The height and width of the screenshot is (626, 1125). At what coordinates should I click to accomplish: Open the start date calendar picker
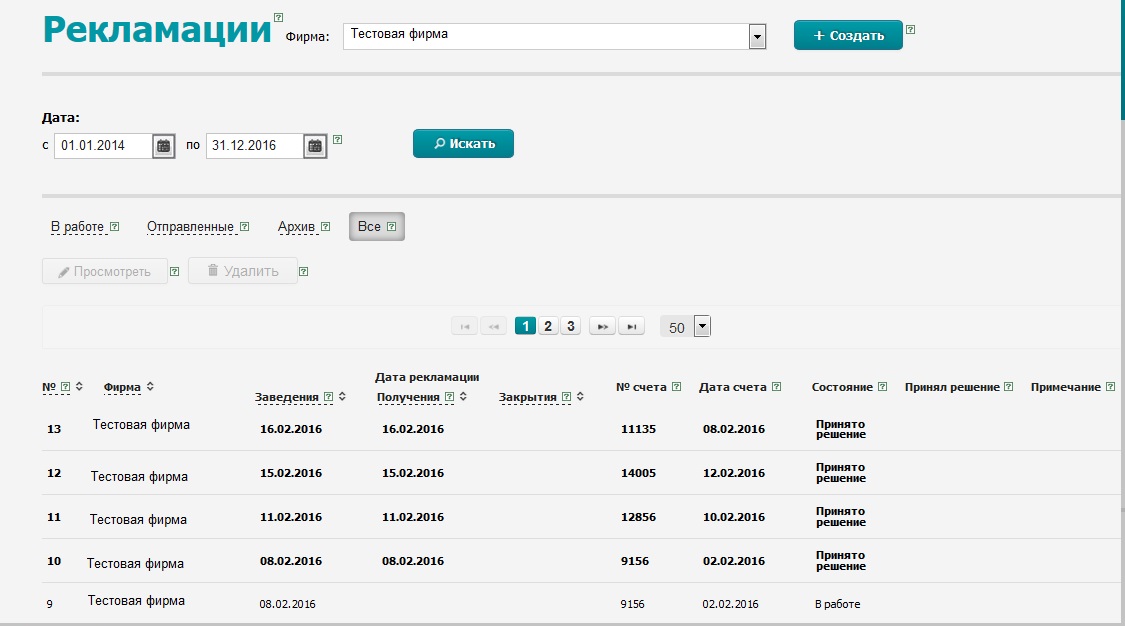(164, 146)
